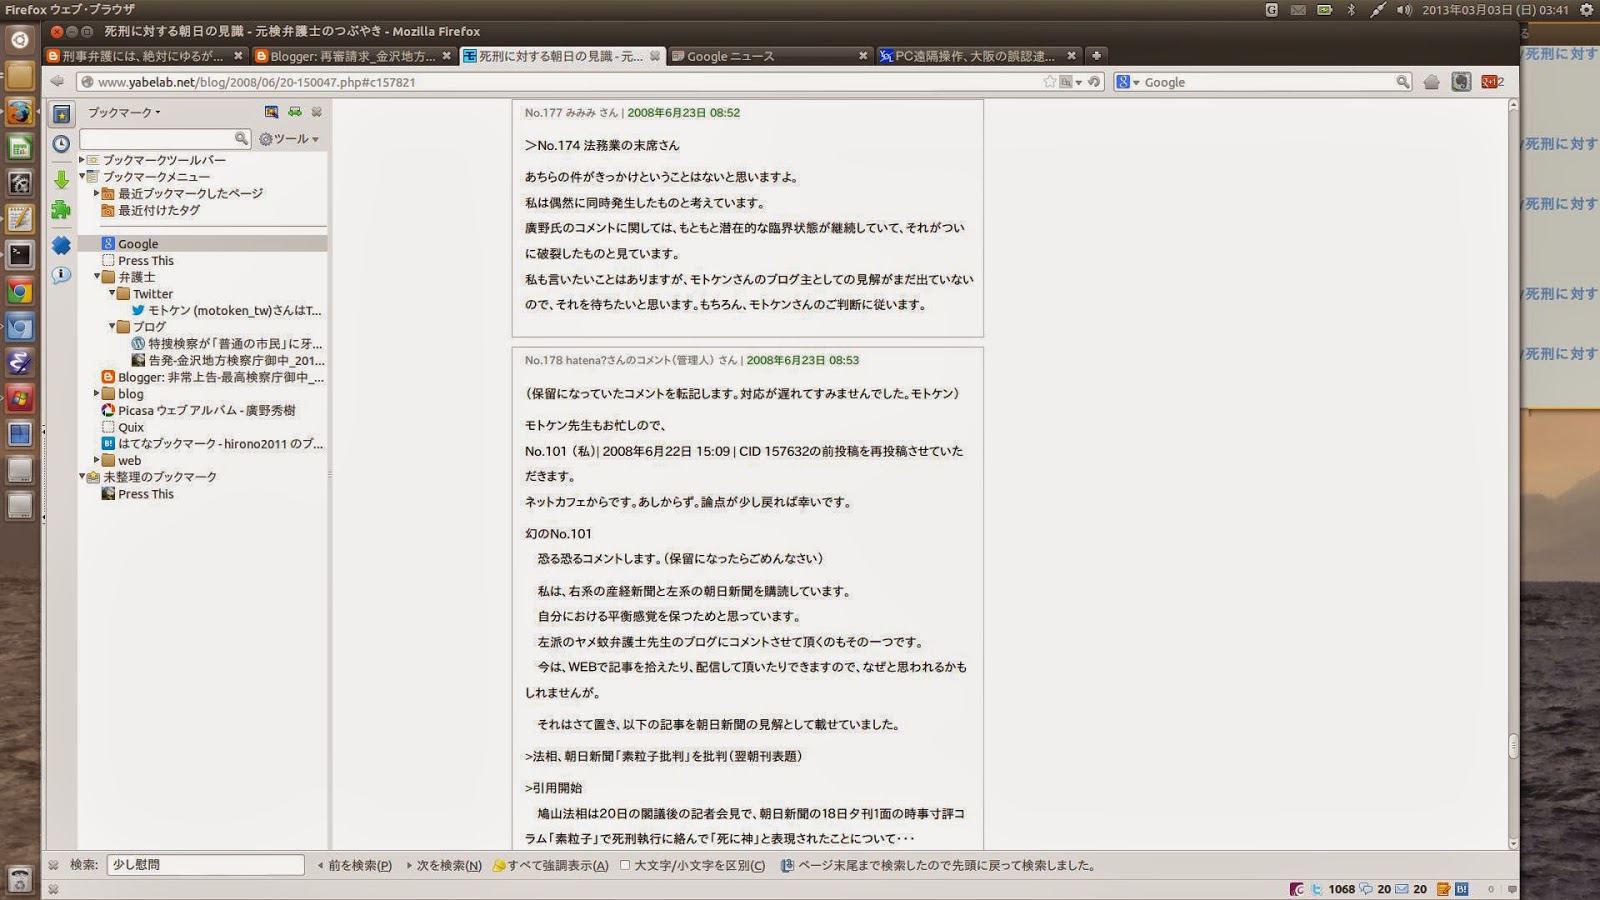Open the History clock panel icon
This screenshot has width=1600, height=900.
pos(62,144)
